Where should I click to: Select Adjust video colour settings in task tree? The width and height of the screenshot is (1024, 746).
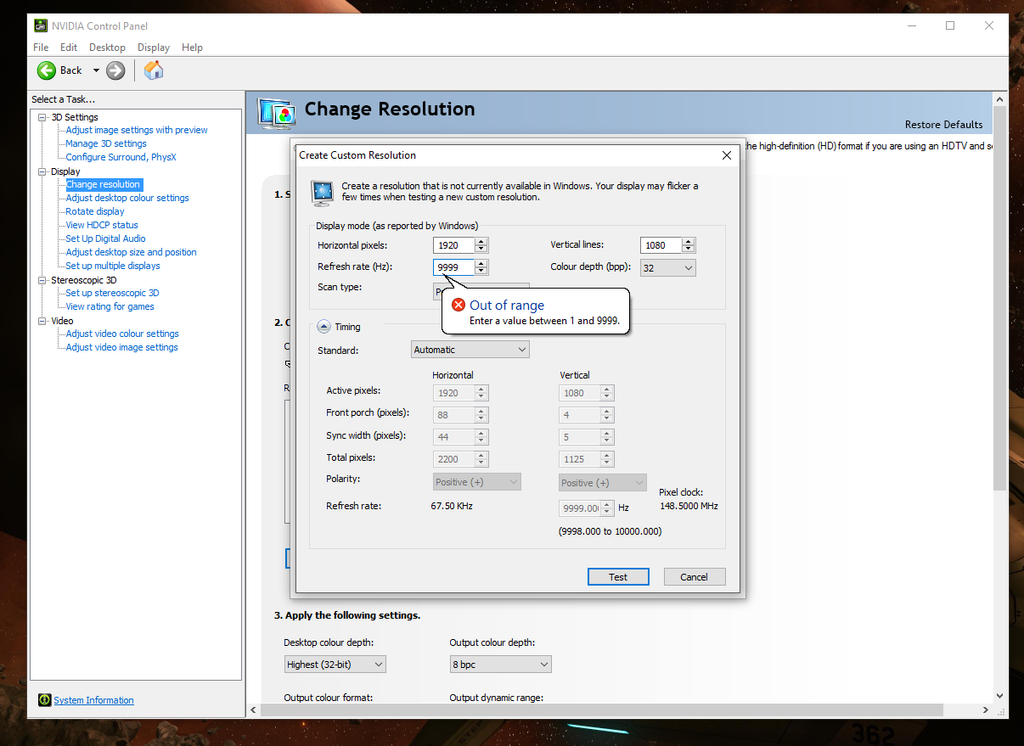tap(120, 333)
